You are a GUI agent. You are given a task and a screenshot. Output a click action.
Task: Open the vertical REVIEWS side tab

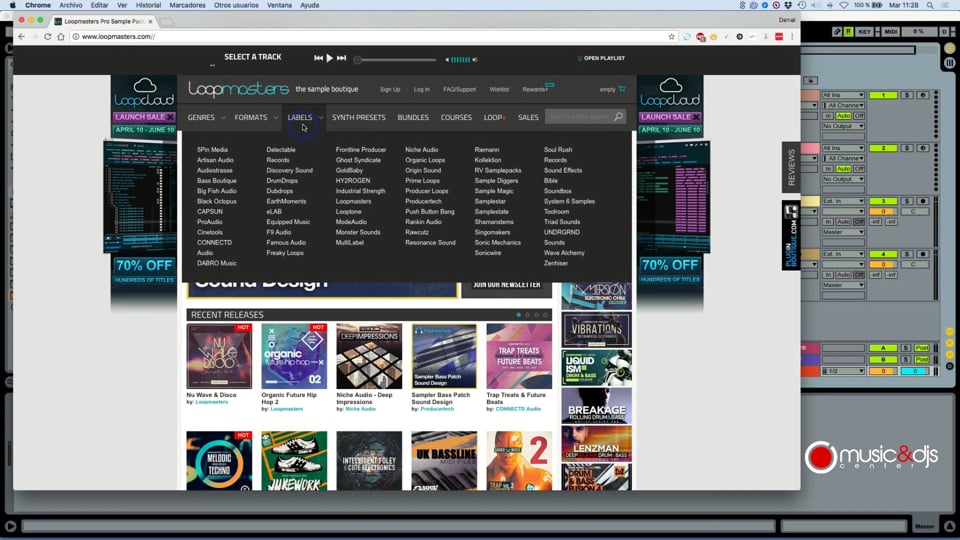tap(791, 167)
